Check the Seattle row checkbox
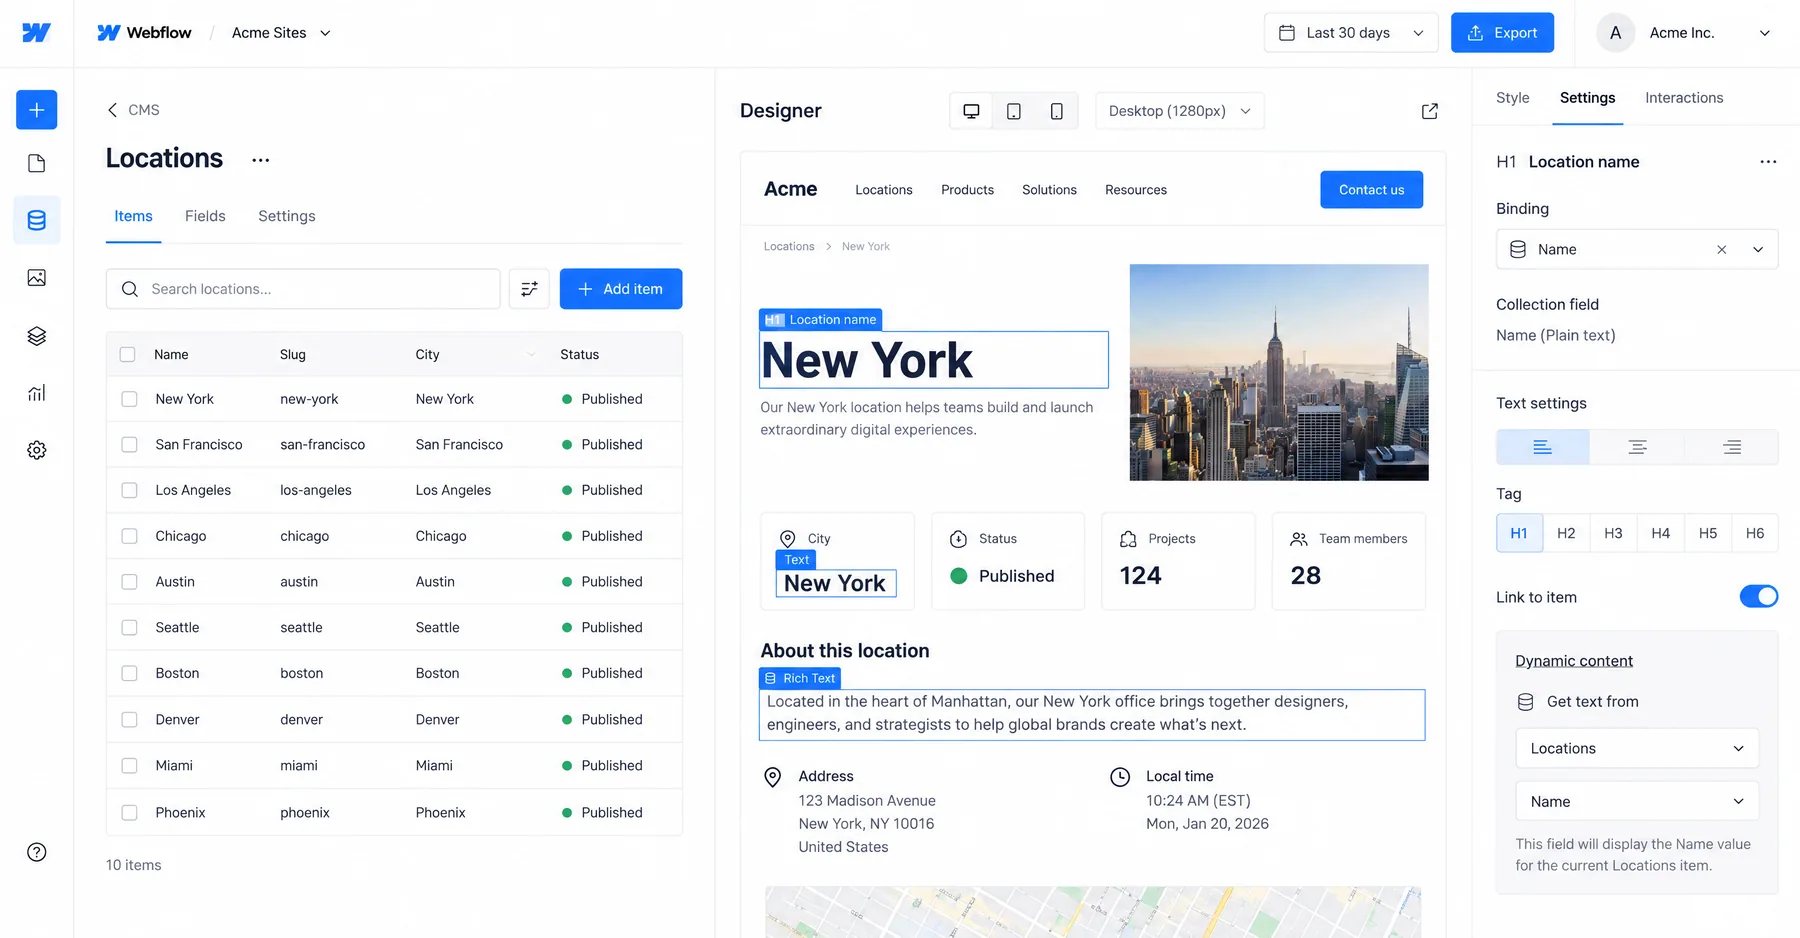 pos(129,628)
